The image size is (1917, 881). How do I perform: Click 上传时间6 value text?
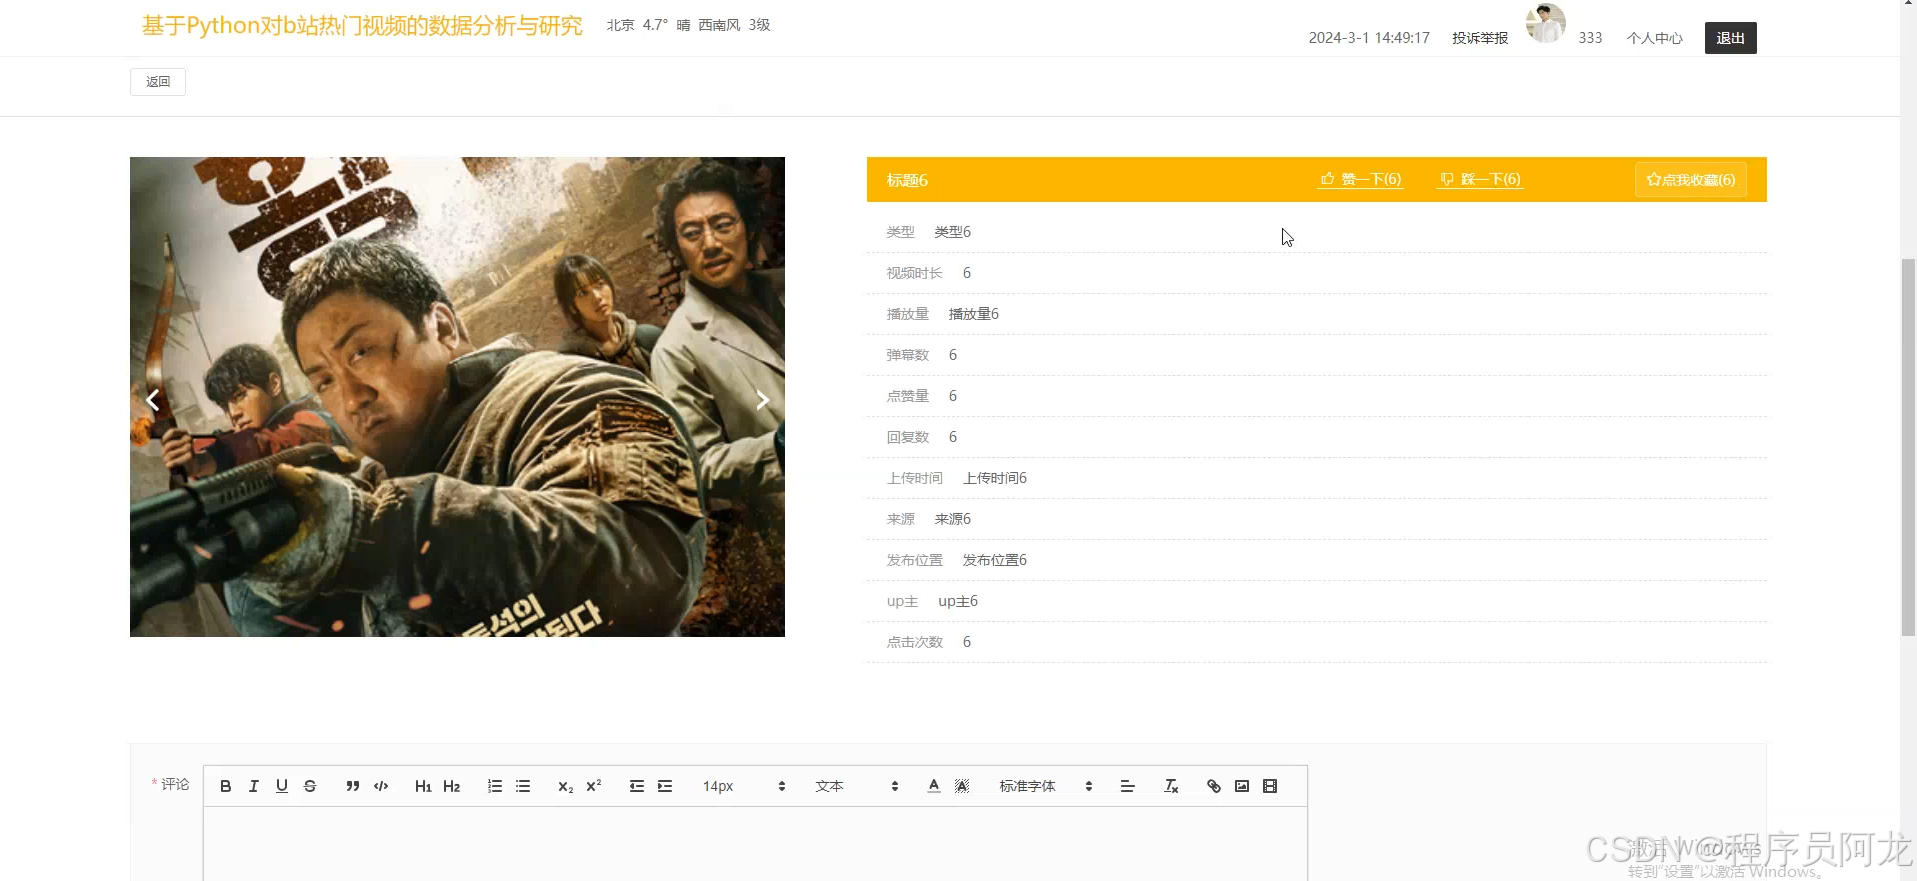[994, 478]
